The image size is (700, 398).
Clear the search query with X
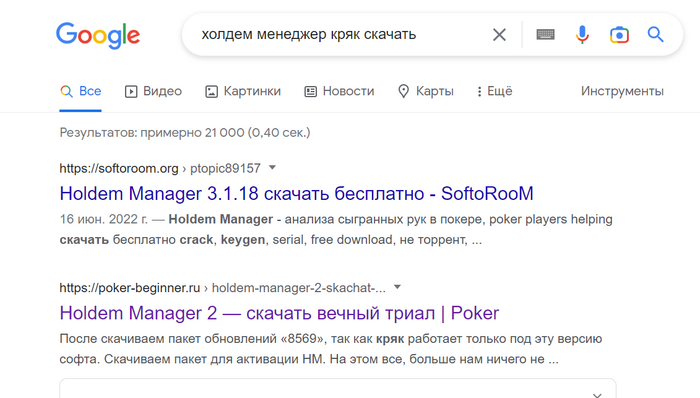click(x=499, y=35)
